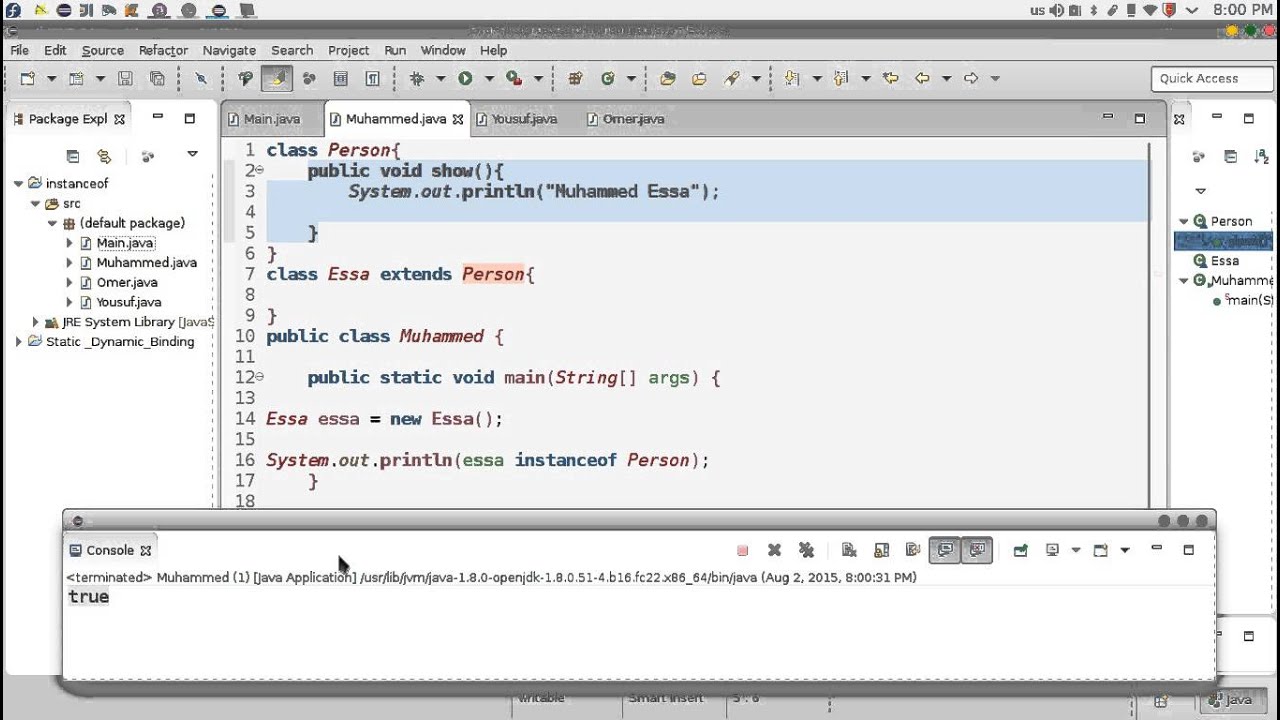
Task: Switch to the Main.java editor tab
Action: click(x=271, y=119)
